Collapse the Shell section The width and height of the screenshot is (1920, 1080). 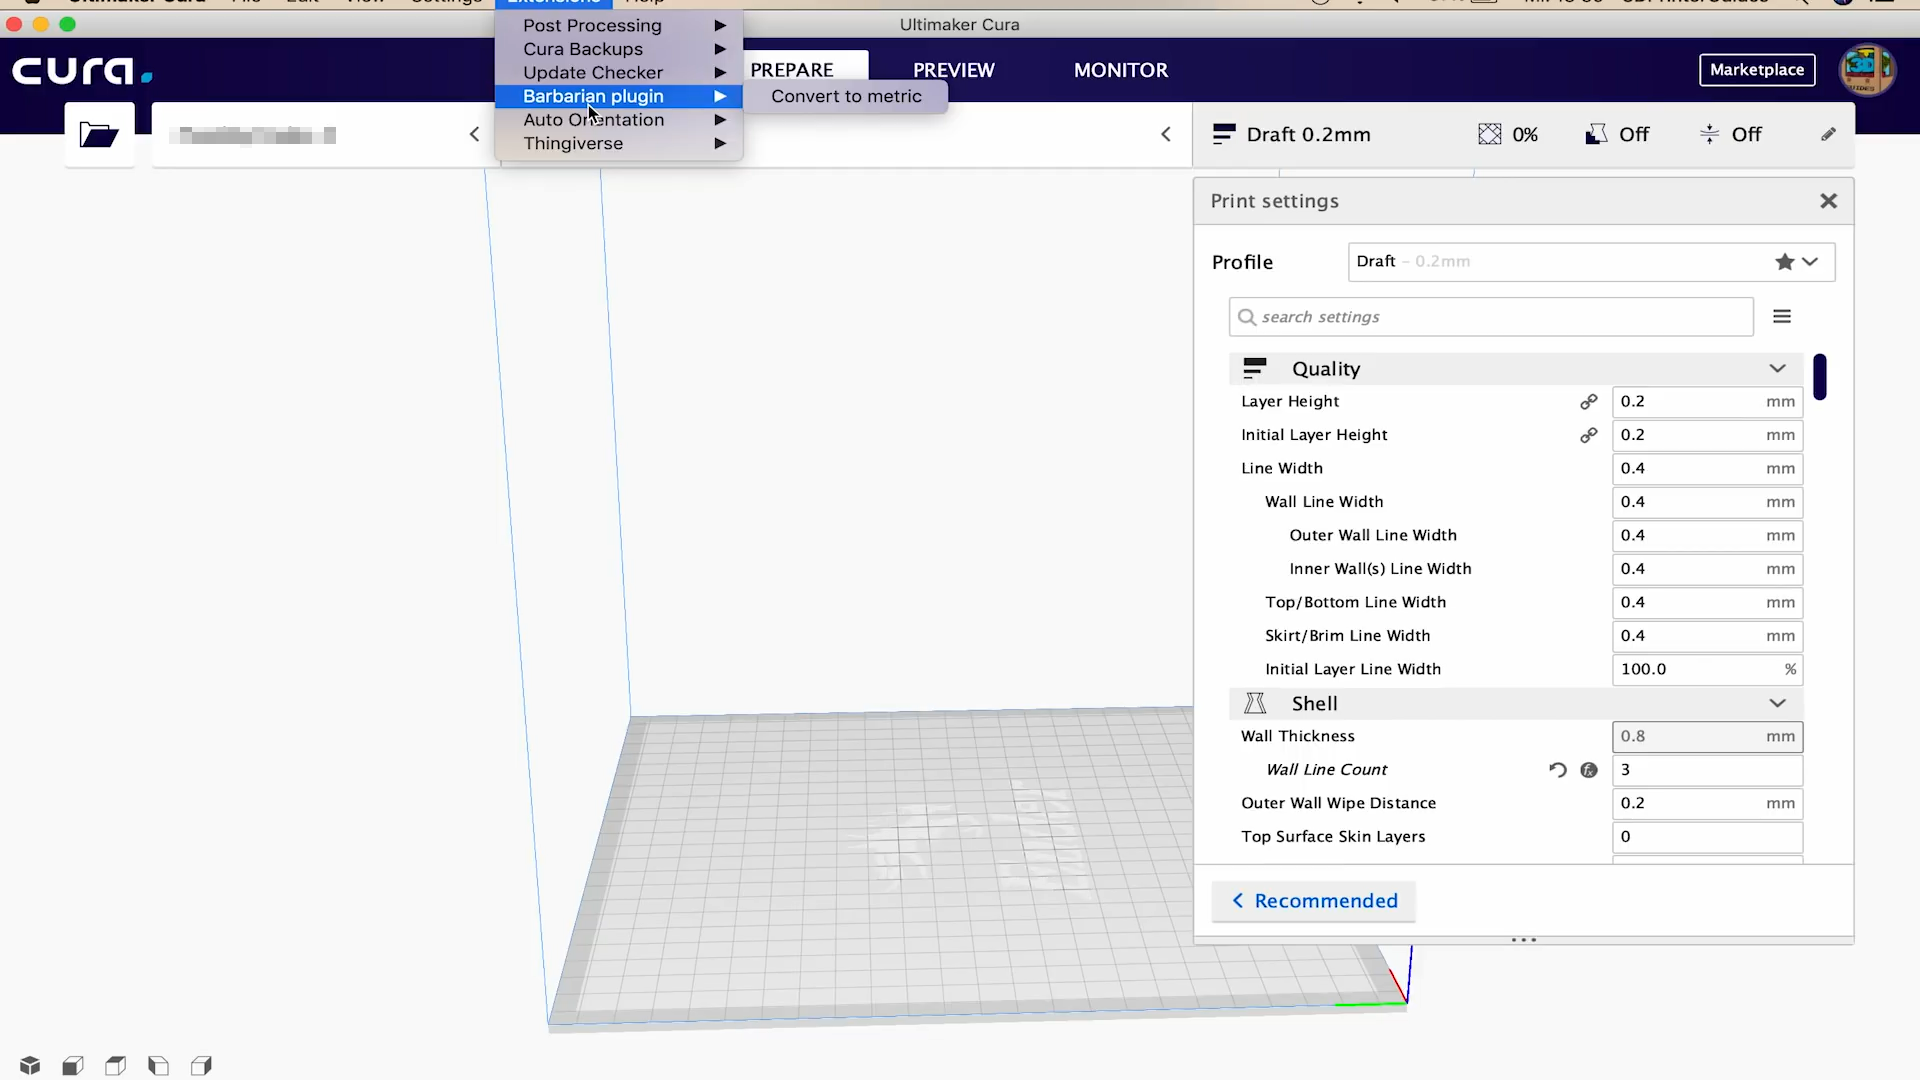tap(1777, 704)
